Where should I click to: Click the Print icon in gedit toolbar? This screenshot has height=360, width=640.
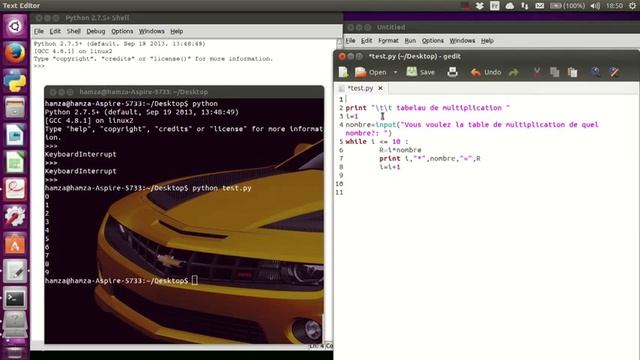click(x=452, y=72)
